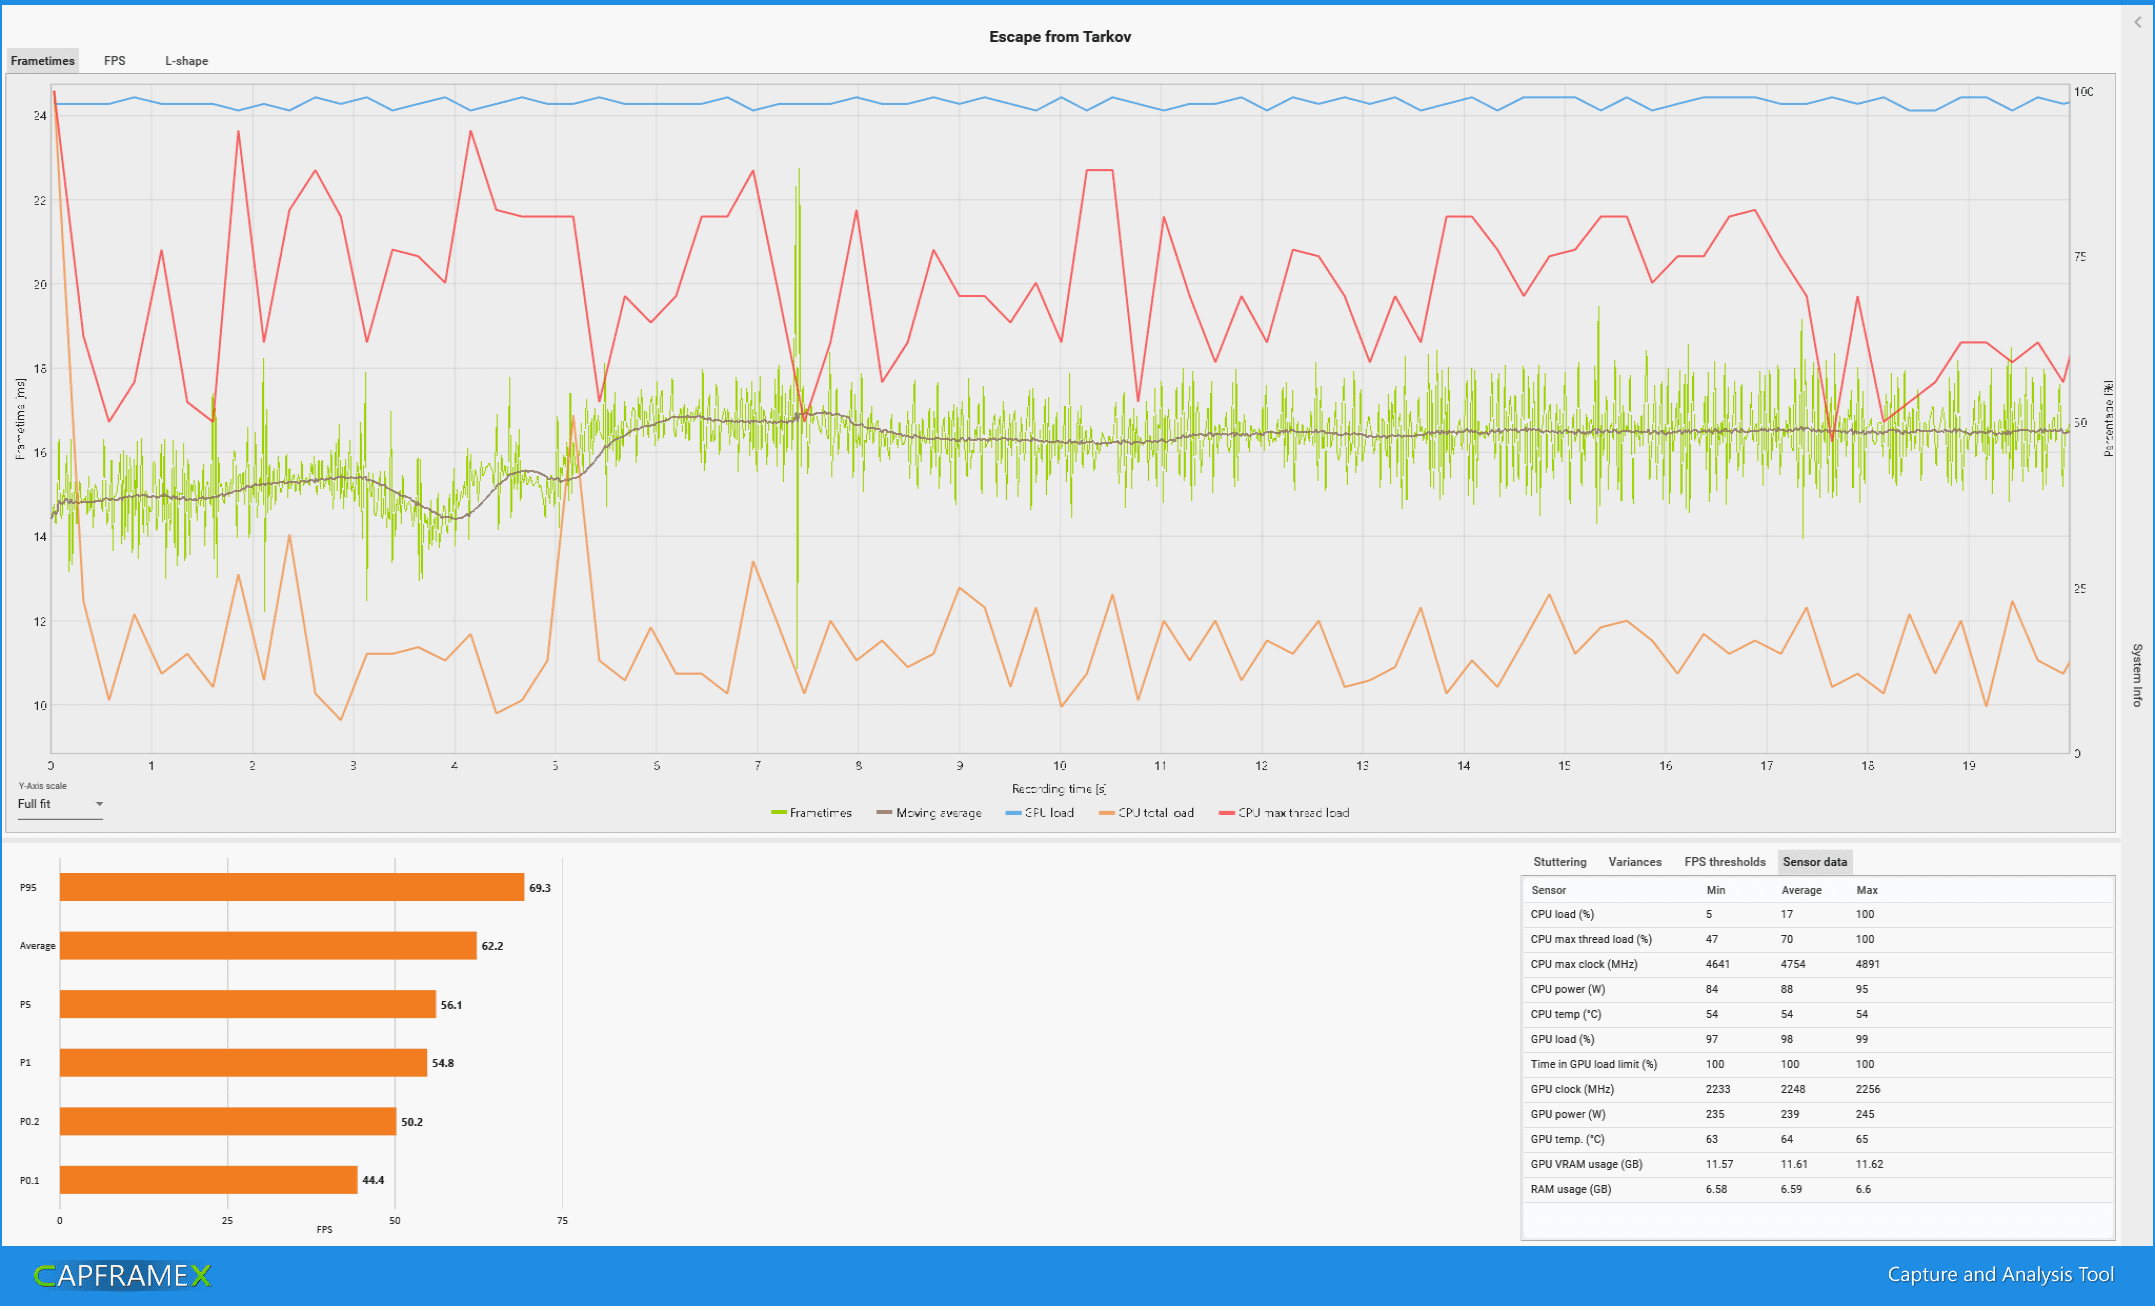Click GPU clock max value 2256
2155x1306 pixels.
[1867, 1089]
